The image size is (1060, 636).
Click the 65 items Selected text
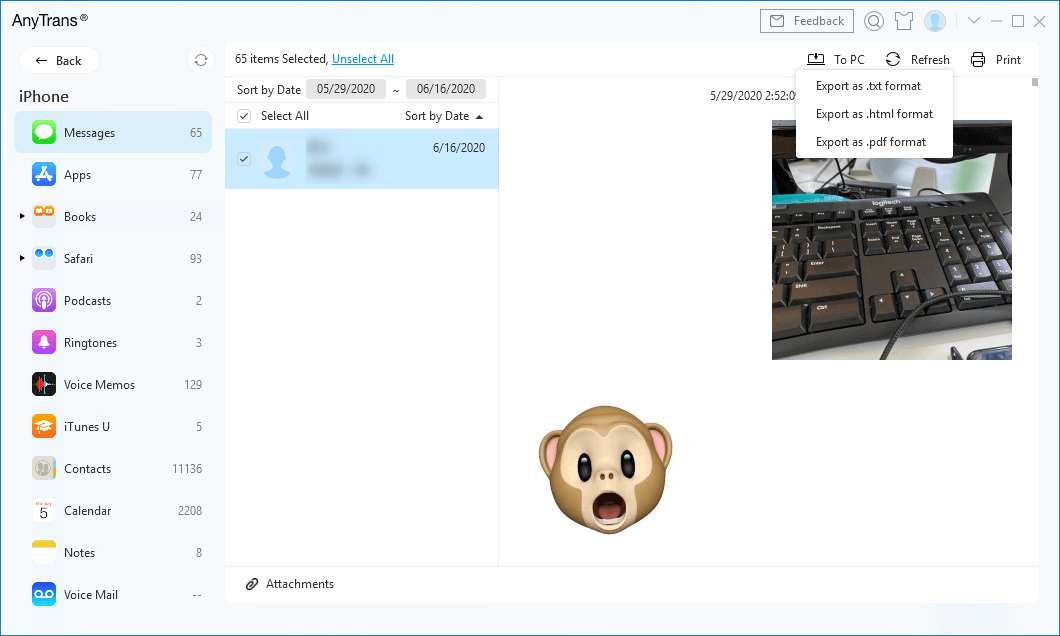coord(281,59)
